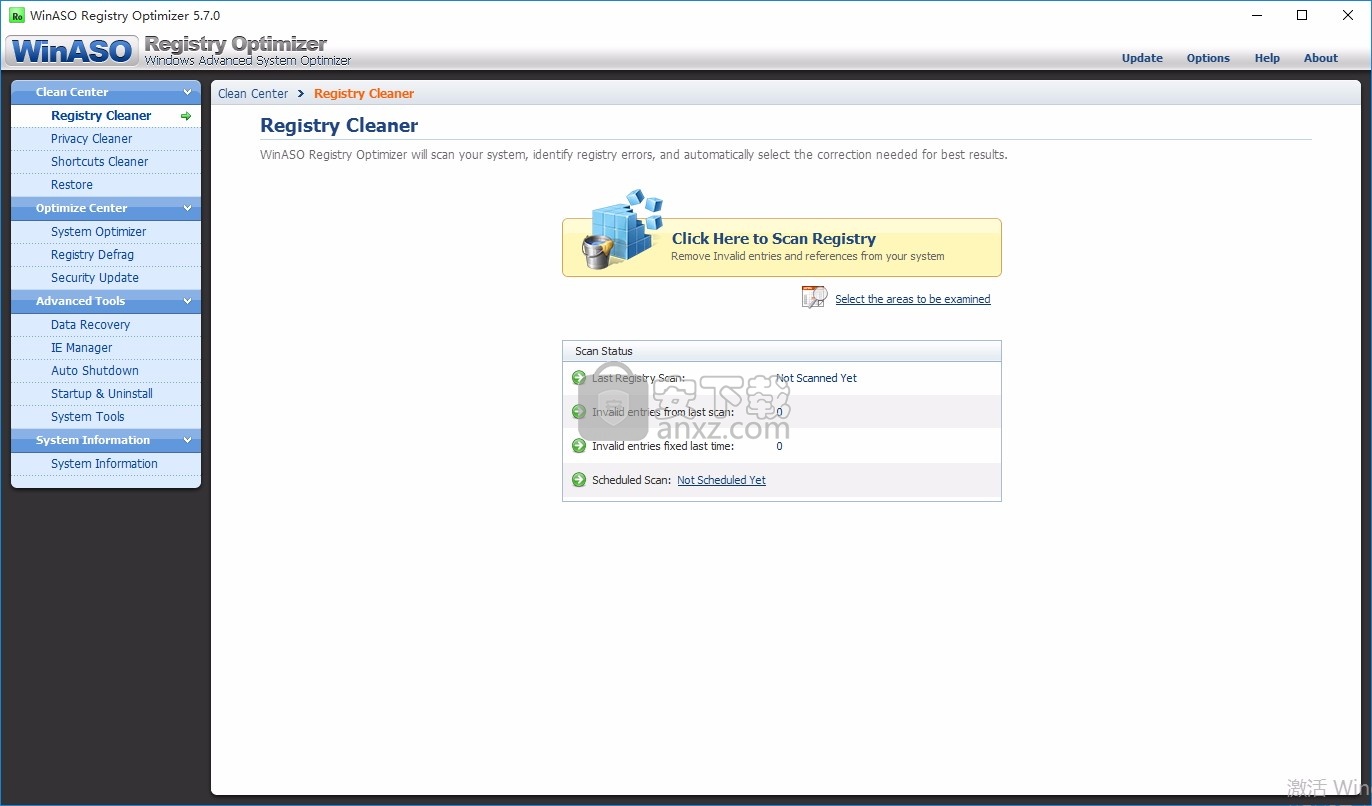Screen dimensions: 1372x806
Task: Maximize the WinASO window
Action: 1302,15
